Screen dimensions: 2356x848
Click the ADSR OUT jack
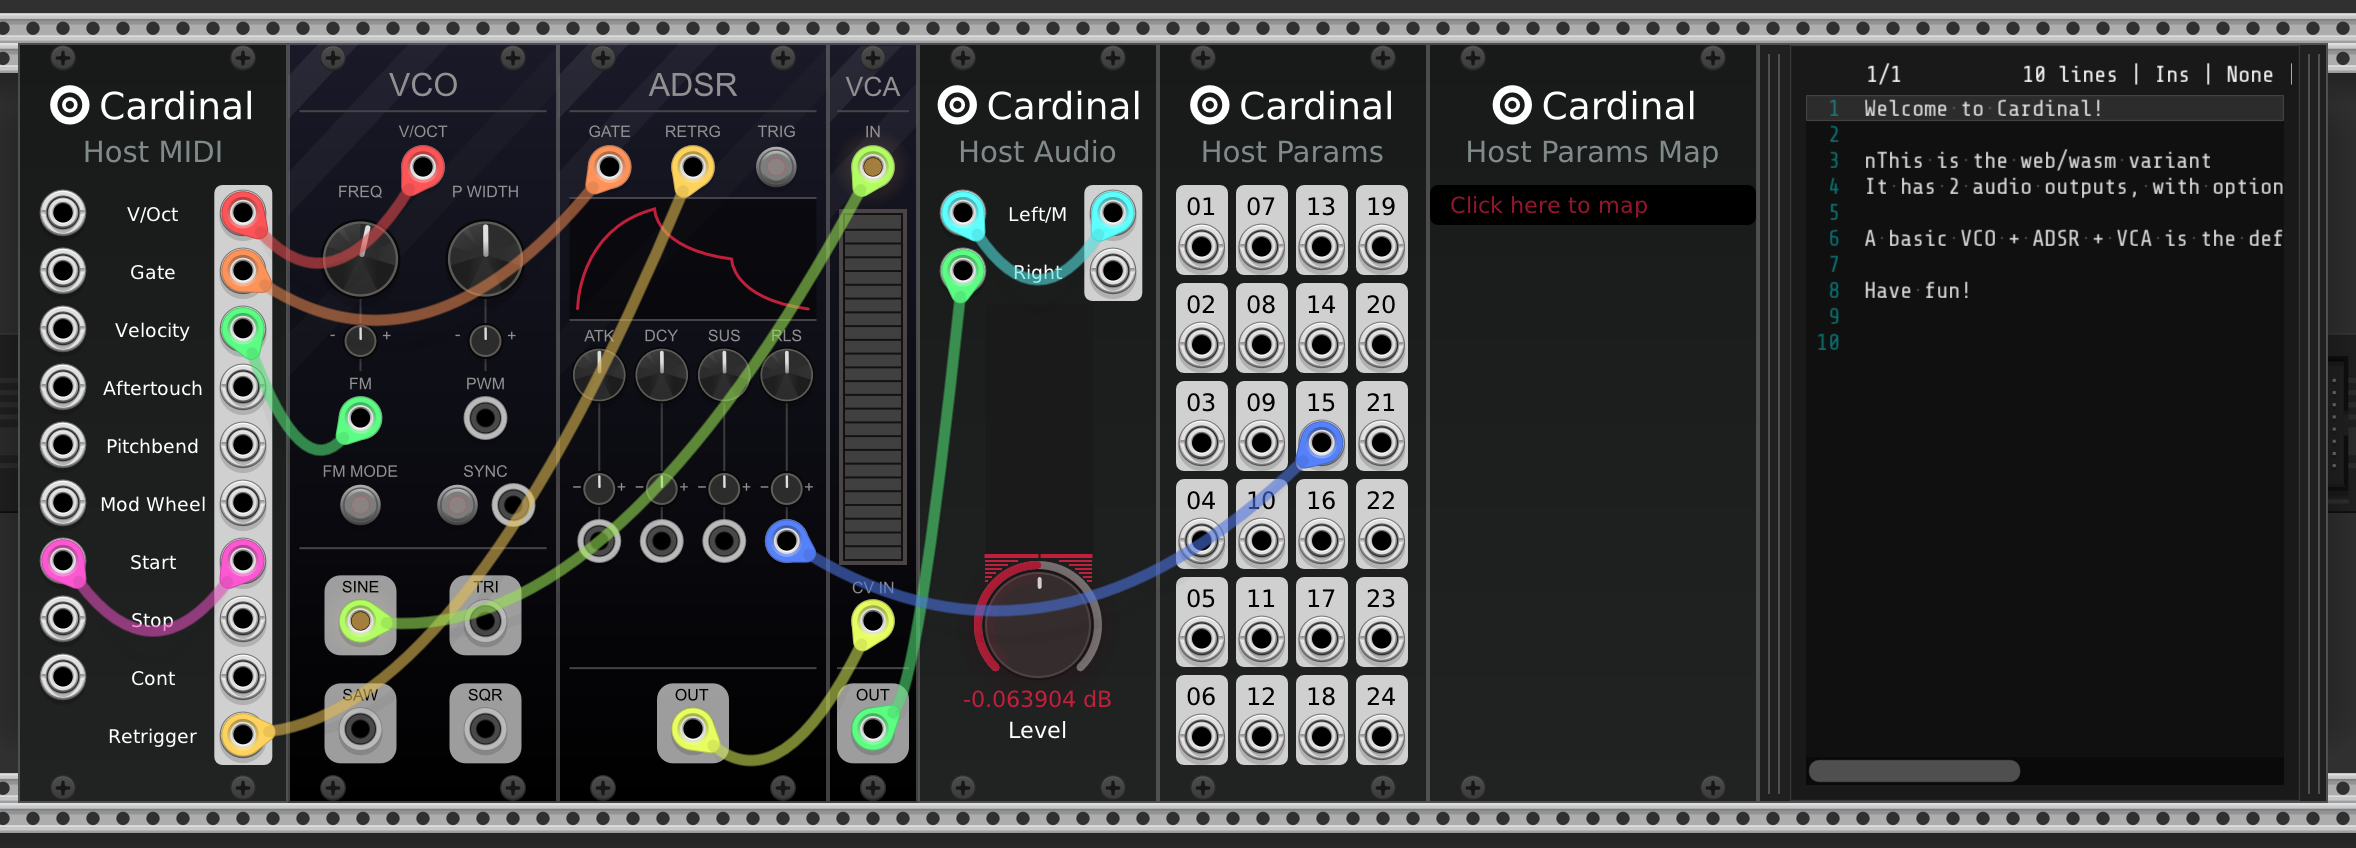(692, 729)
